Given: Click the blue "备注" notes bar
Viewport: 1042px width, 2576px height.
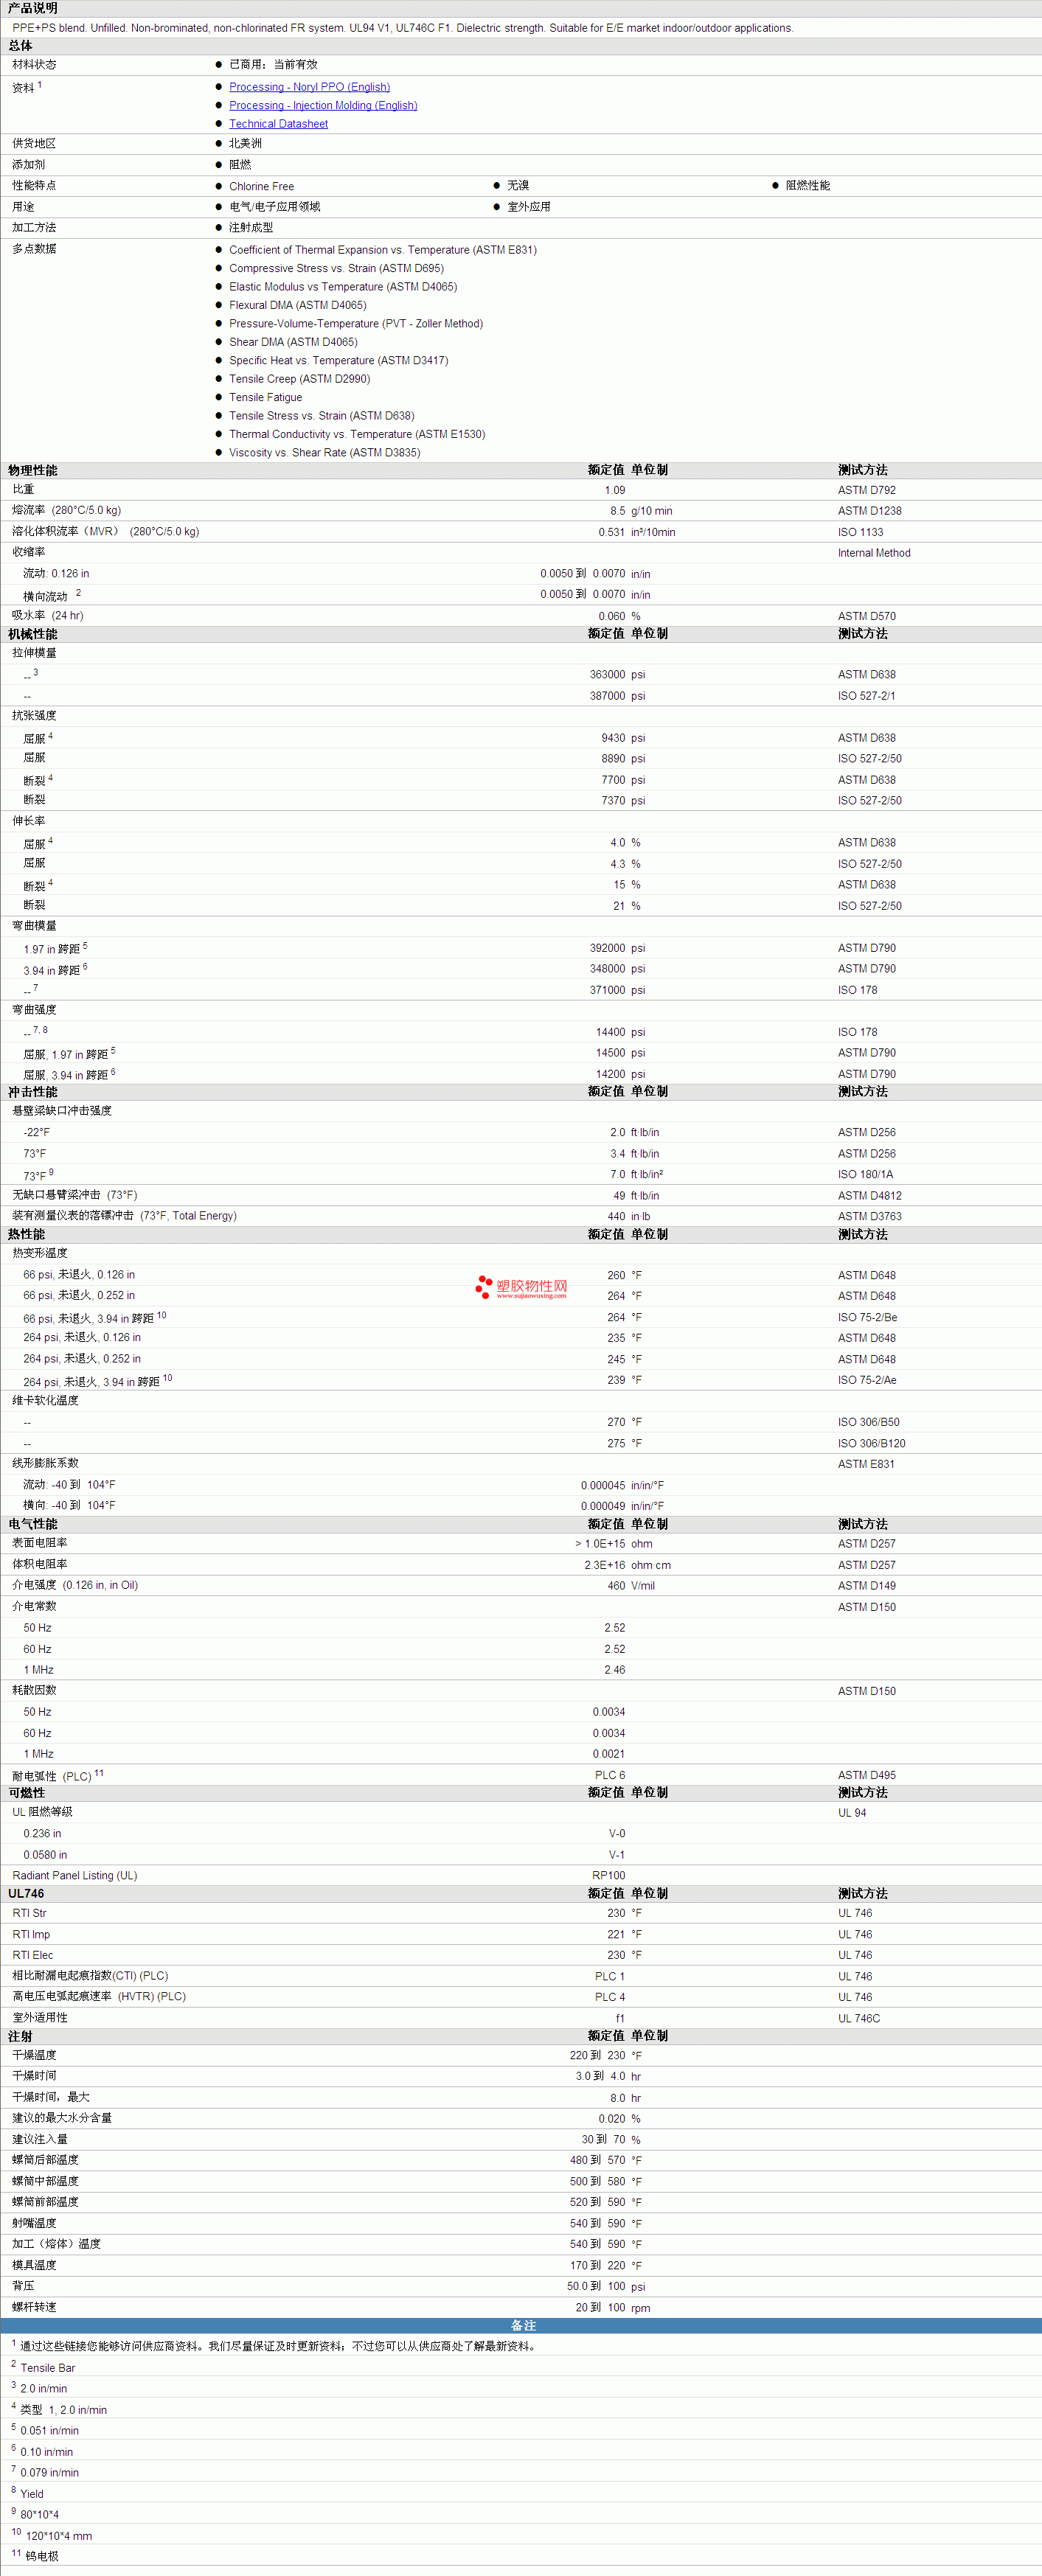Looking at the screenshot, I should [x=521, y=2326].
